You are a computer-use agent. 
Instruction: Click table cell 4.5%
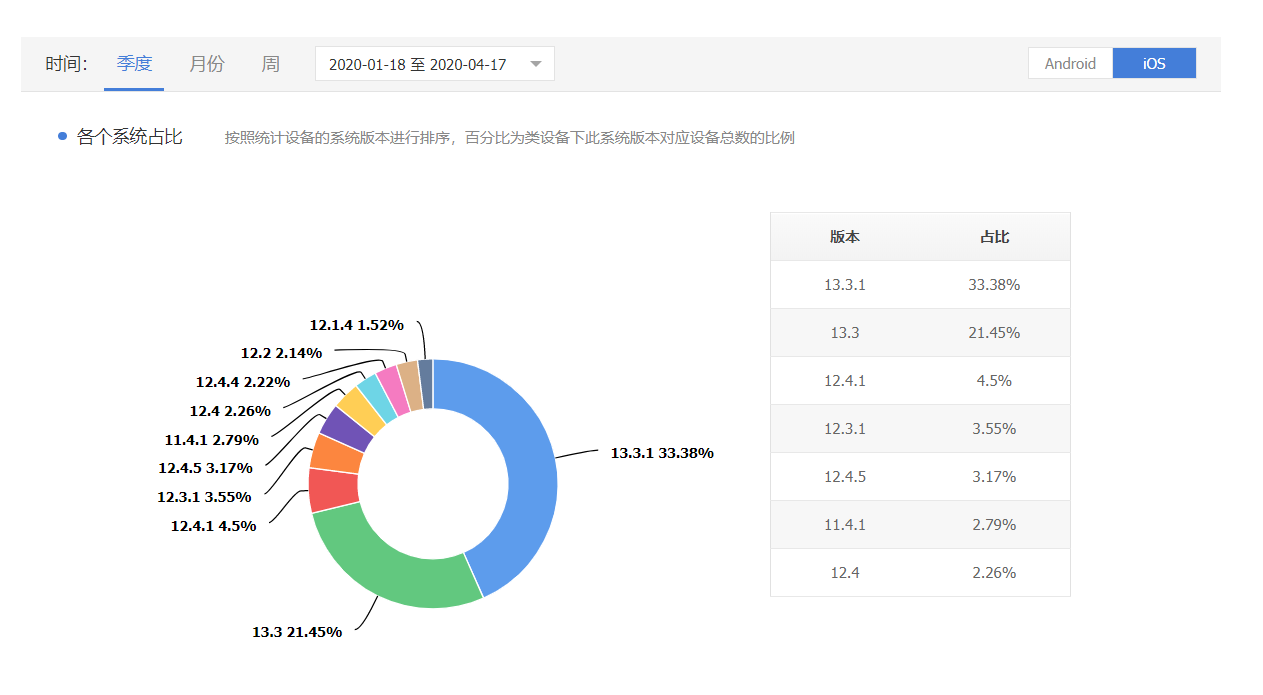994,381
